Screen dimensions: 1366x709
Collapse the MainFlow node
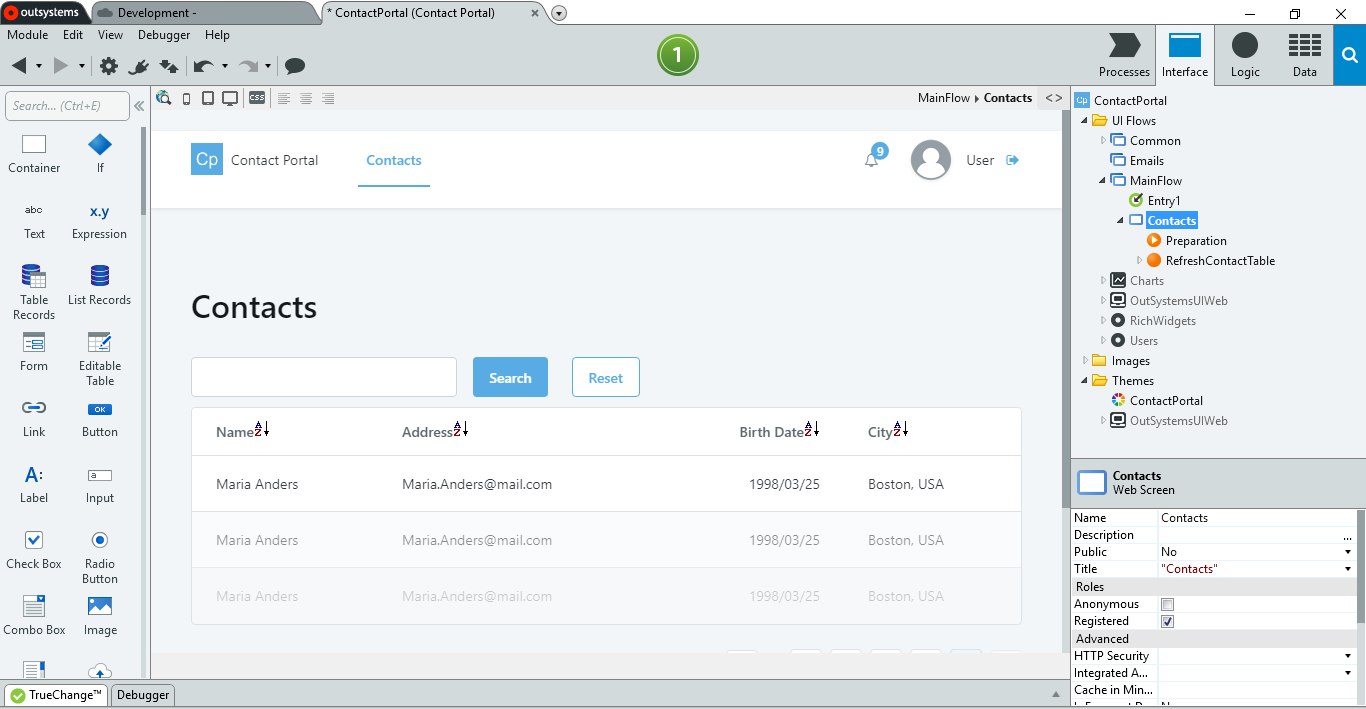[1103, 181]
